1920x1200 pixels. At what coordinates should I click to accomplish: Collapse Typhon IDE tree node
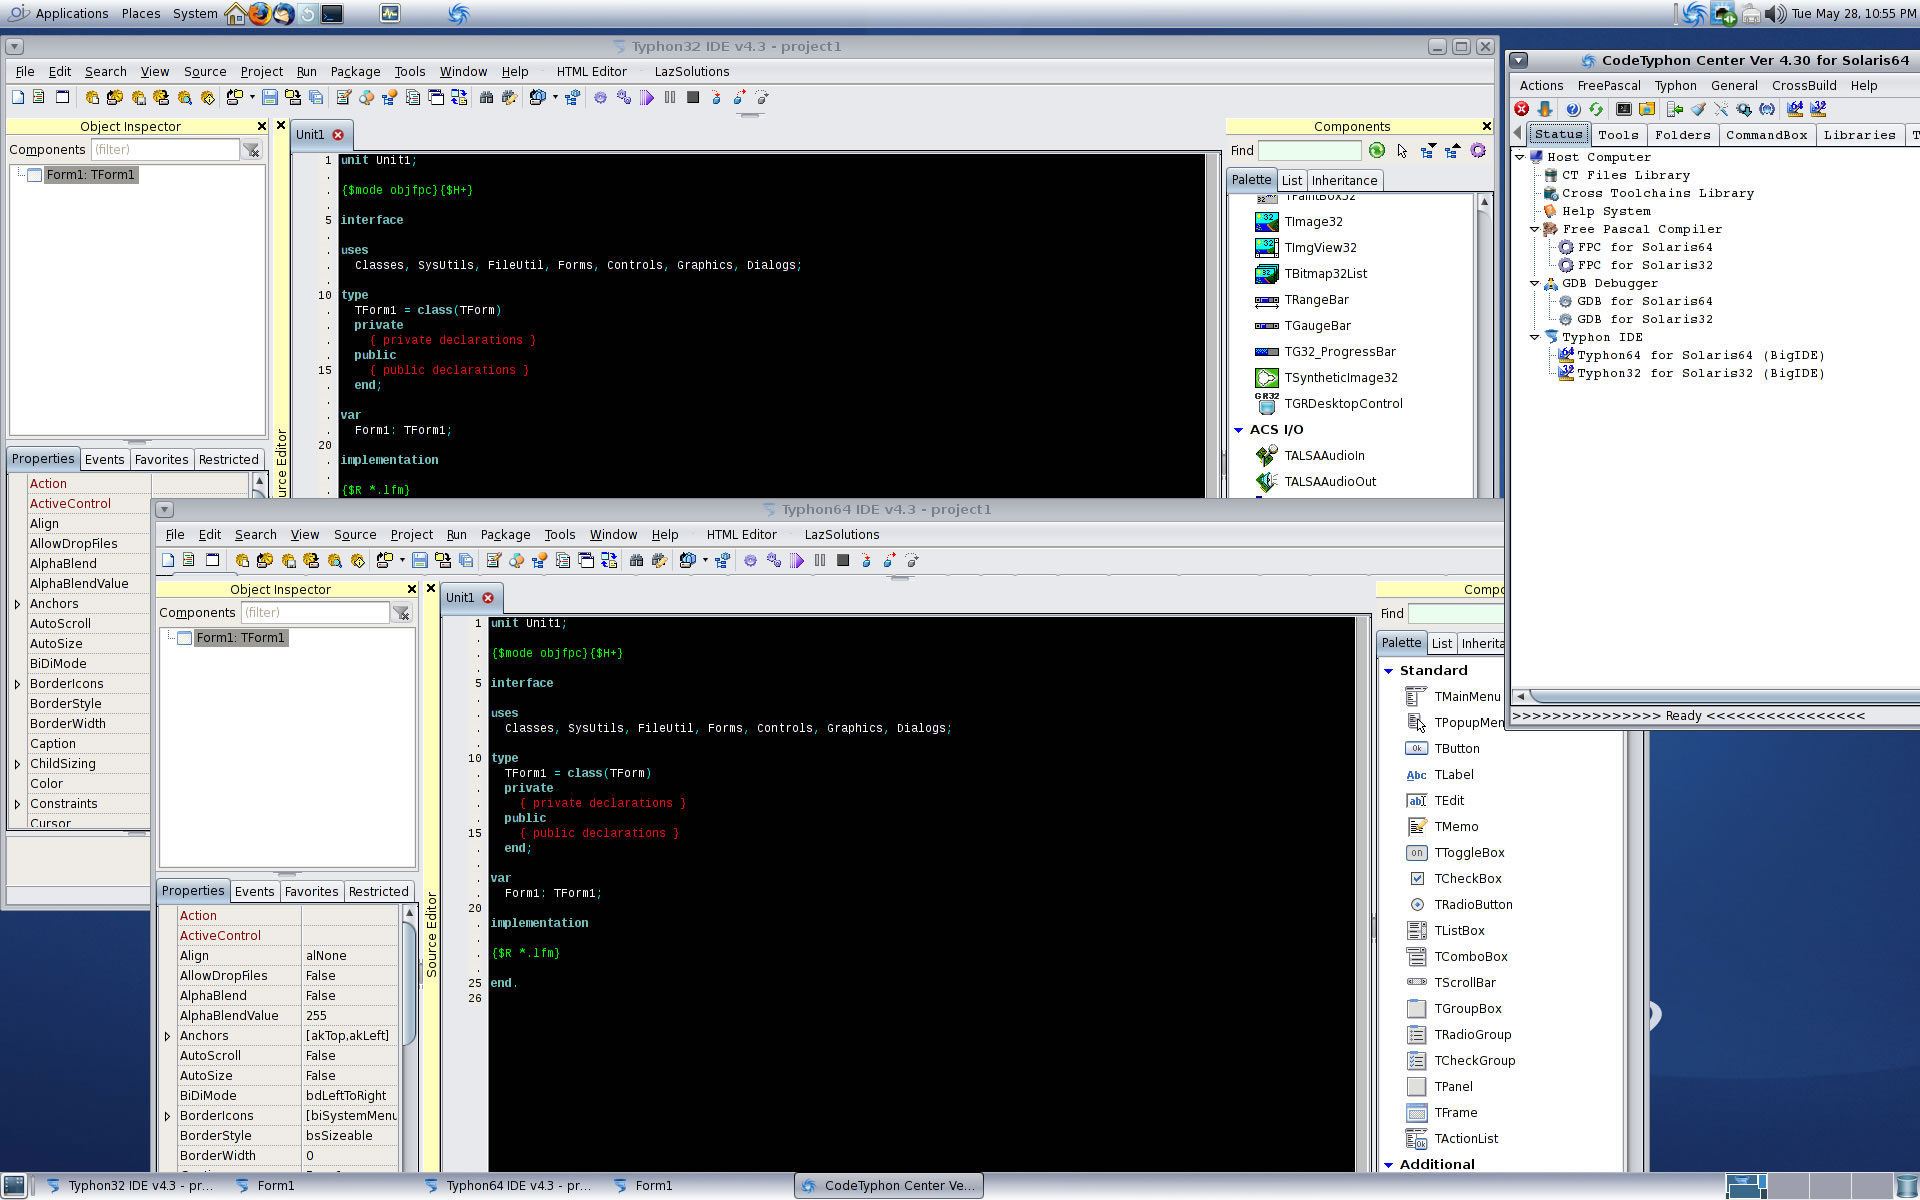[1535, 337]
